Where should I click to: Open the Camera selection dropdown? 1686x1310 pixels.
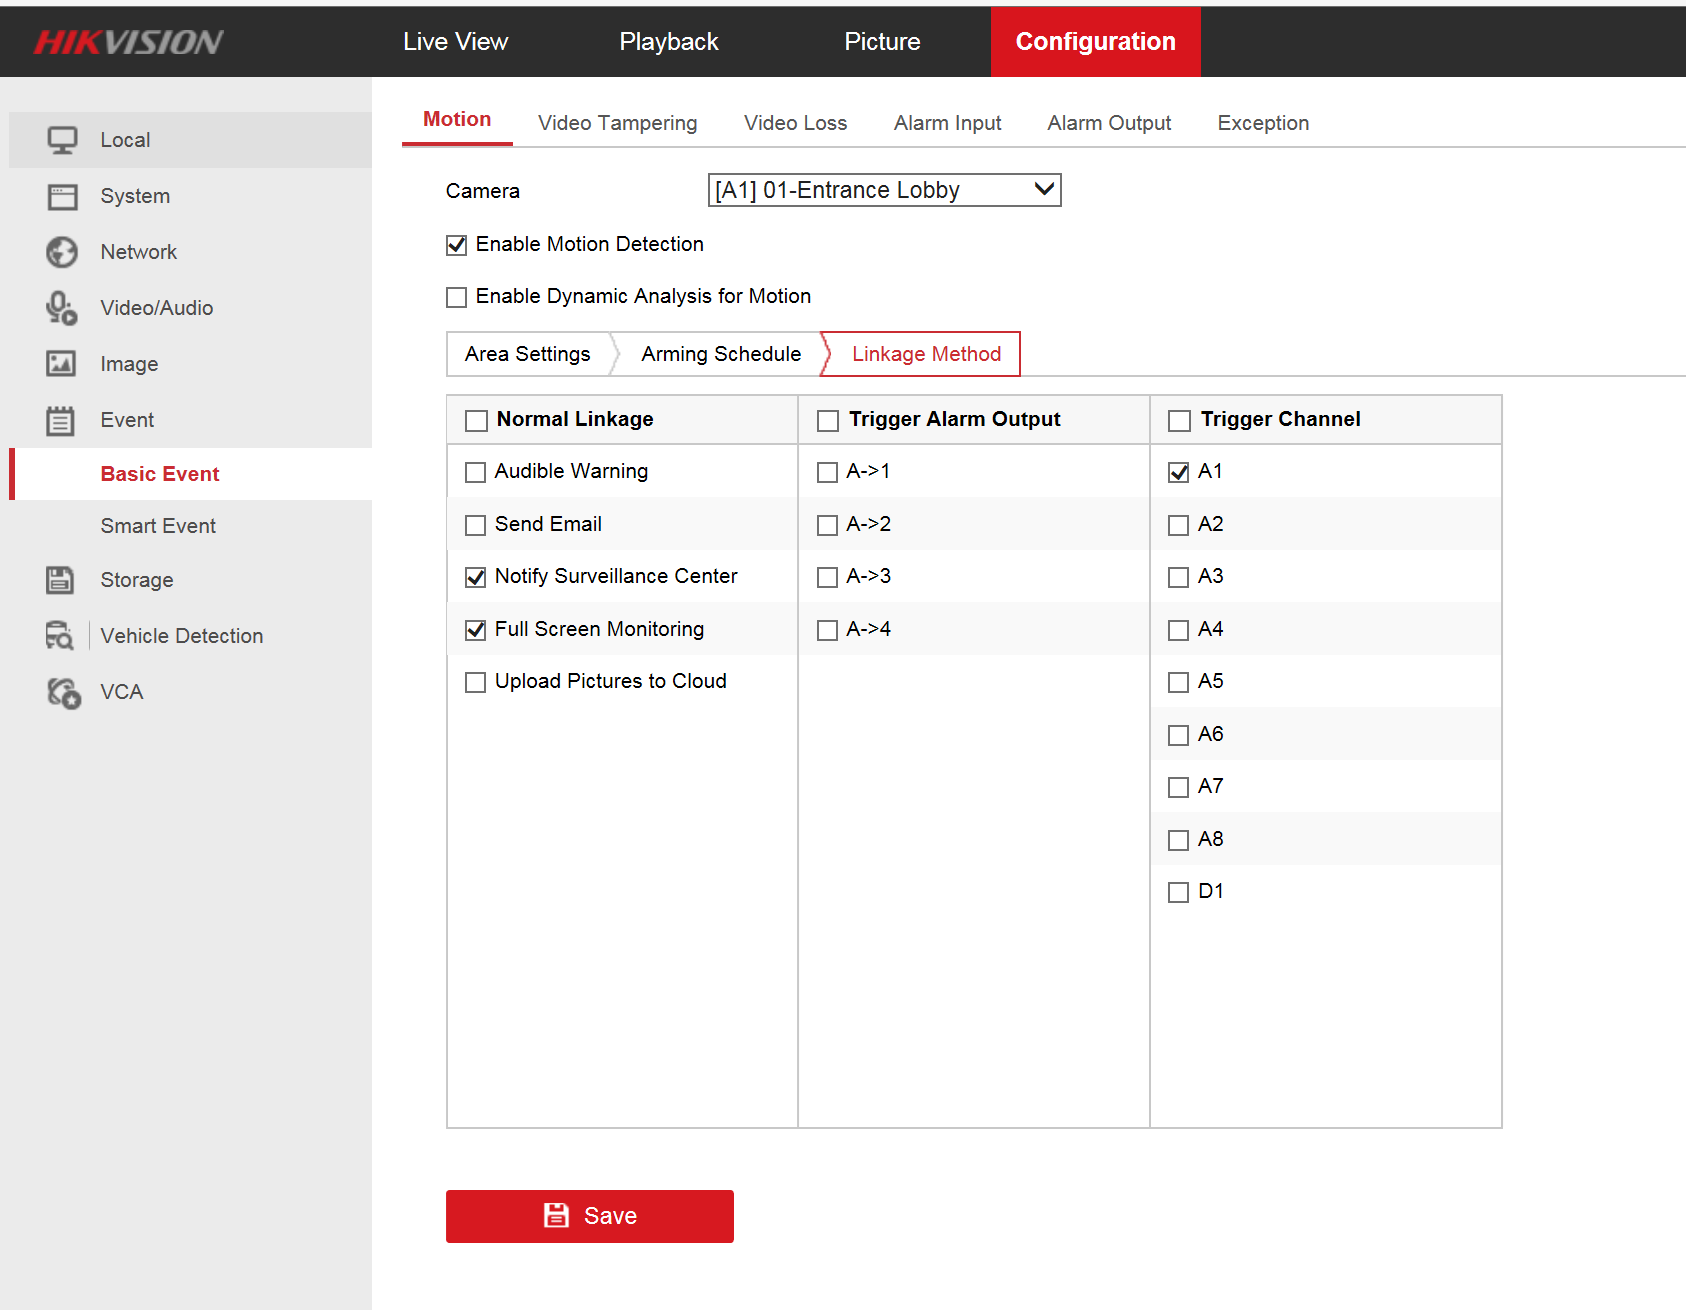point(884,190)
